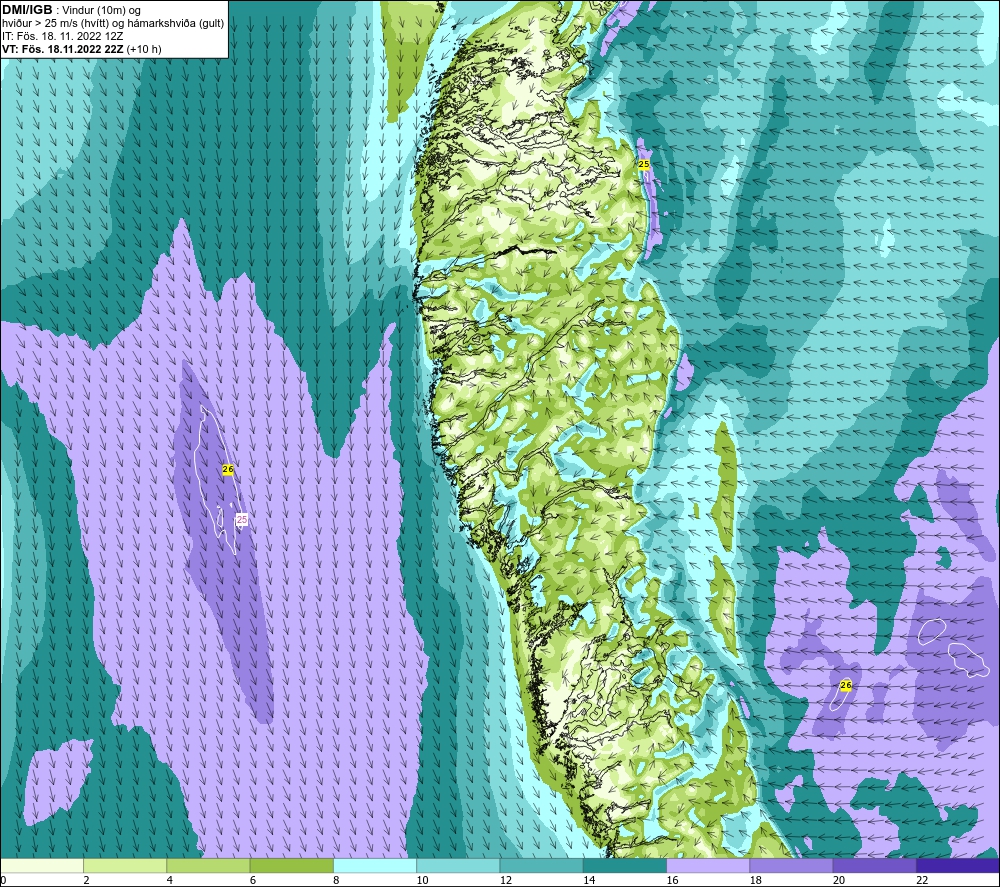This screenshot has height=887, width=1000.
Task: Click the '6' tick label on the color scale
Action: pos(253,881)
